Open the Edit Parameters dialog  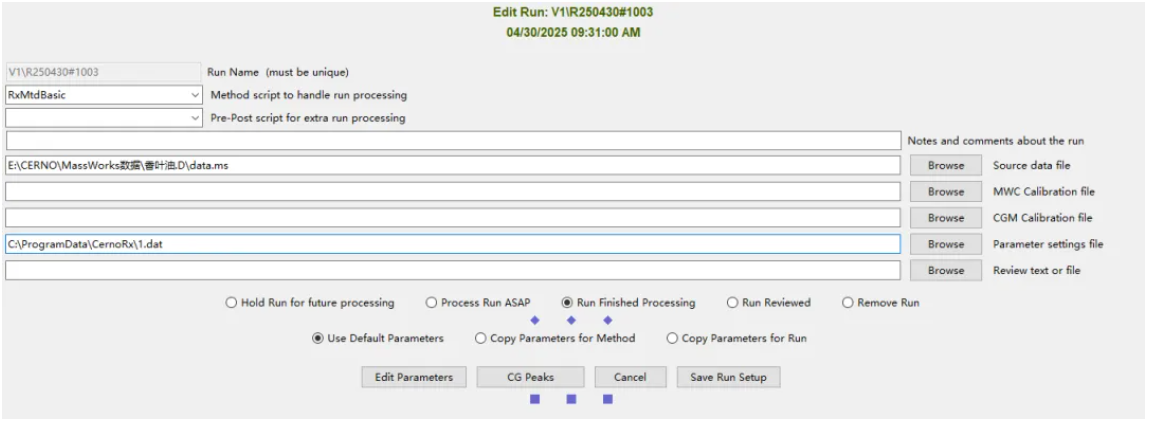413,377
